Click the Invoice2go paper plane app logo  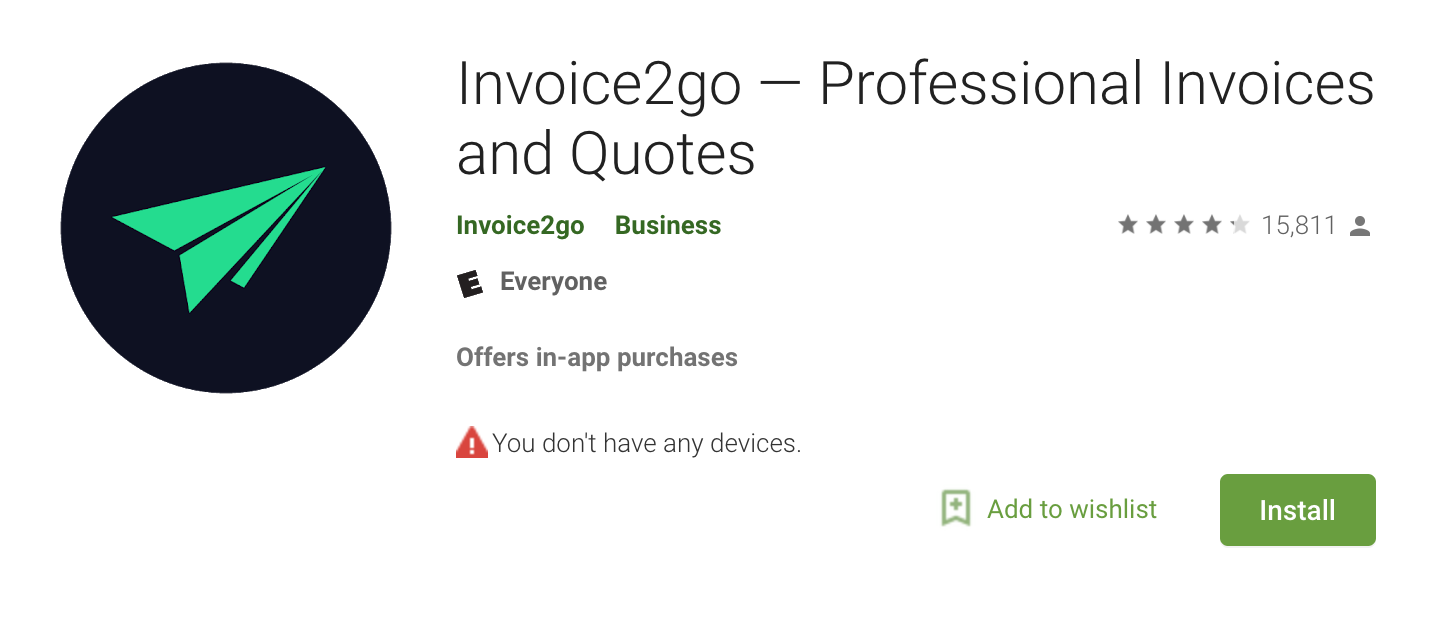(x=226, y=228)
